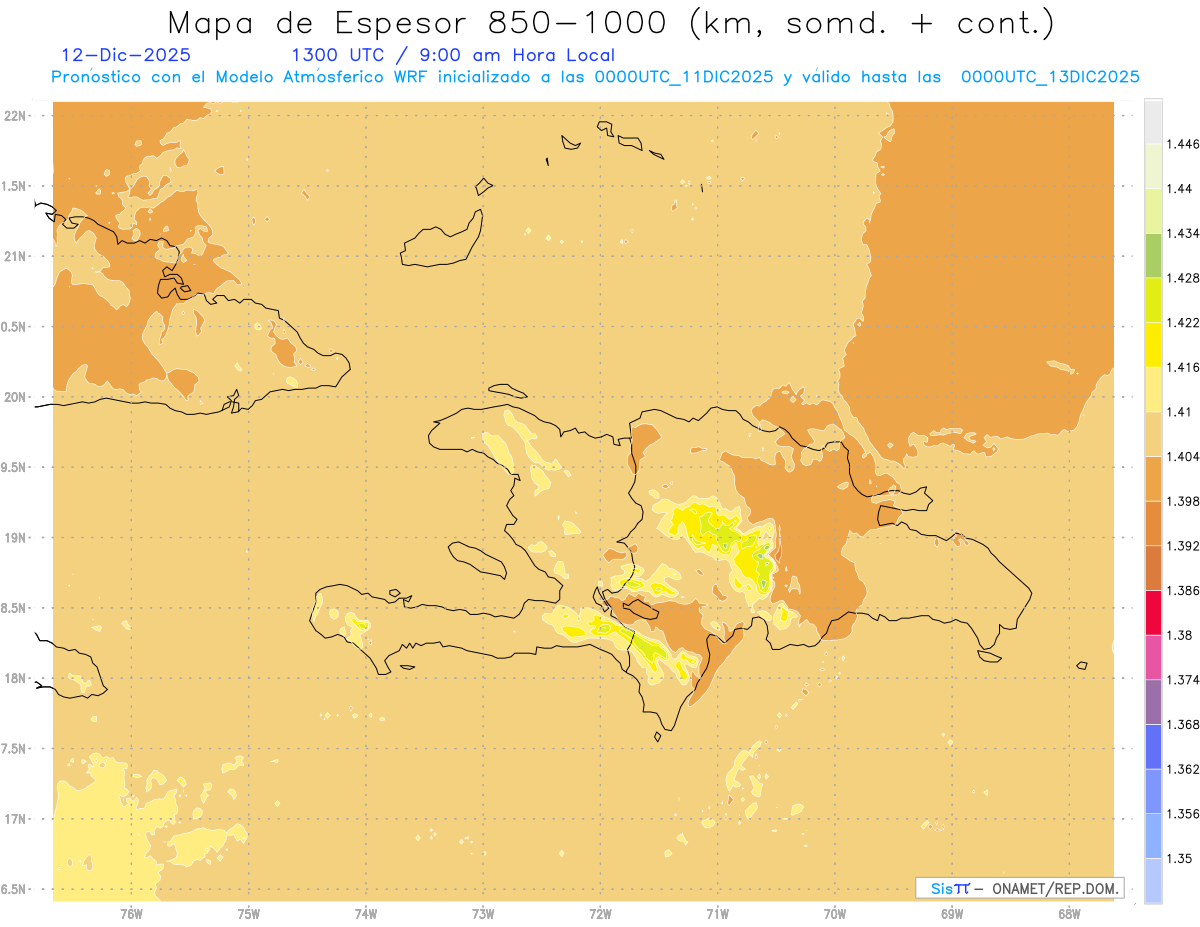
Task: Click the "1.356" colorbar value
Action: coord(1183,814)
